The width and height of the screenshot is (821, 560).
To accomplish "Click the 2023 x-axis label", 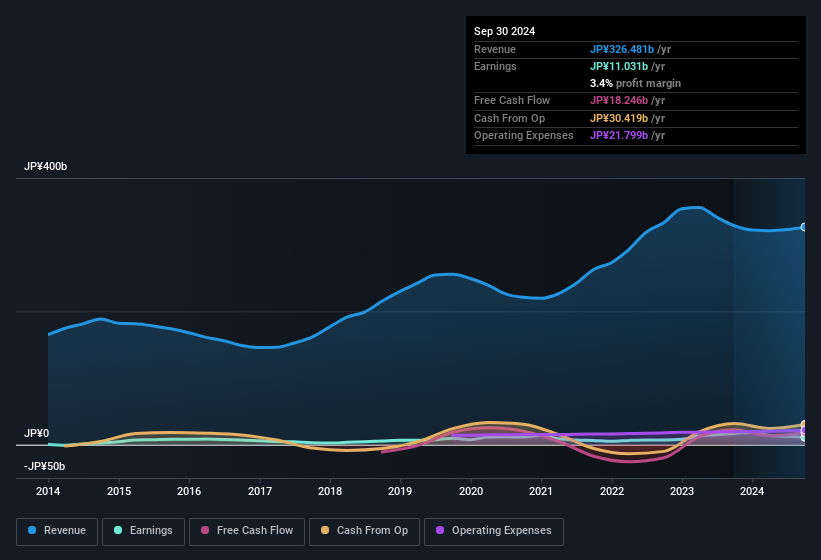I will click(x=682, y=491).
